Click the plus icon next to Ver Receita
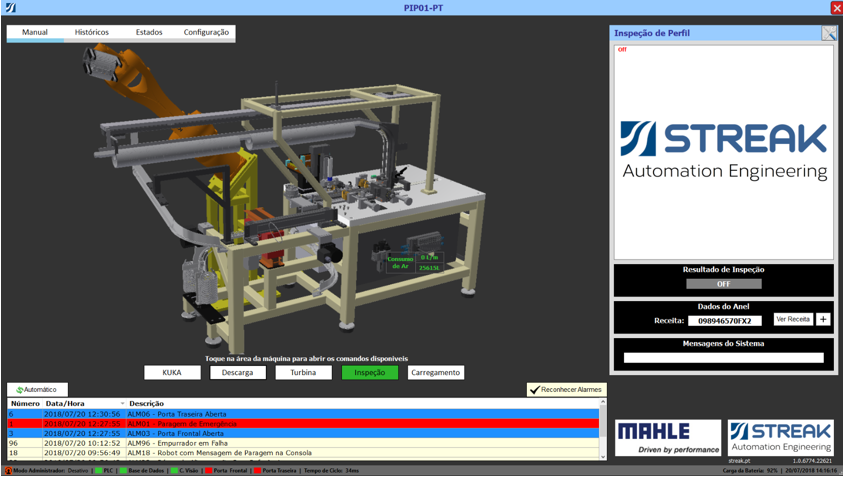Image resolution: width=843 pixels, height=478 pixels. (x=823, y=320)
